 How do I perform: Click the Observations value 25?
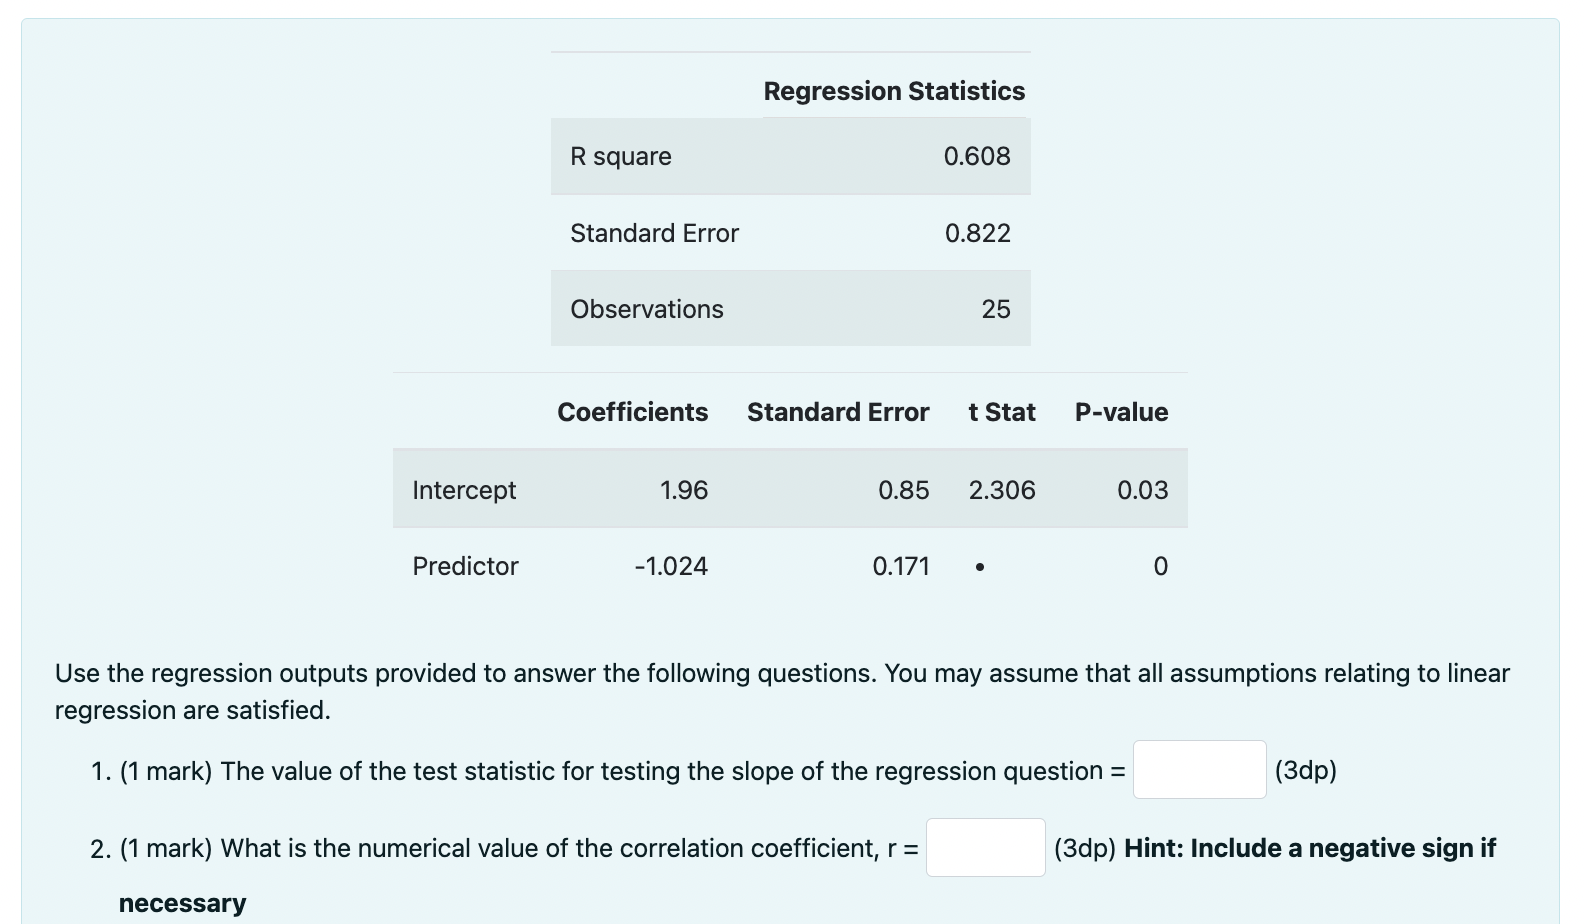tap(995, 309)
